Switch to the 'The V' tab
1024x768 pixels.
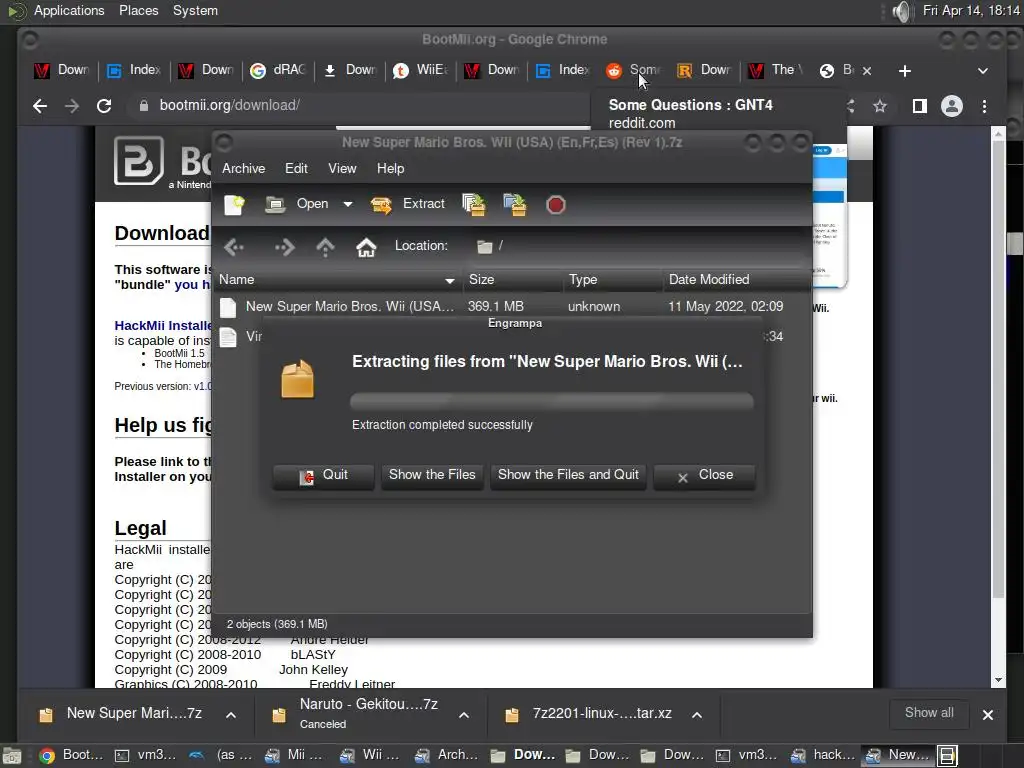[777, 70]
